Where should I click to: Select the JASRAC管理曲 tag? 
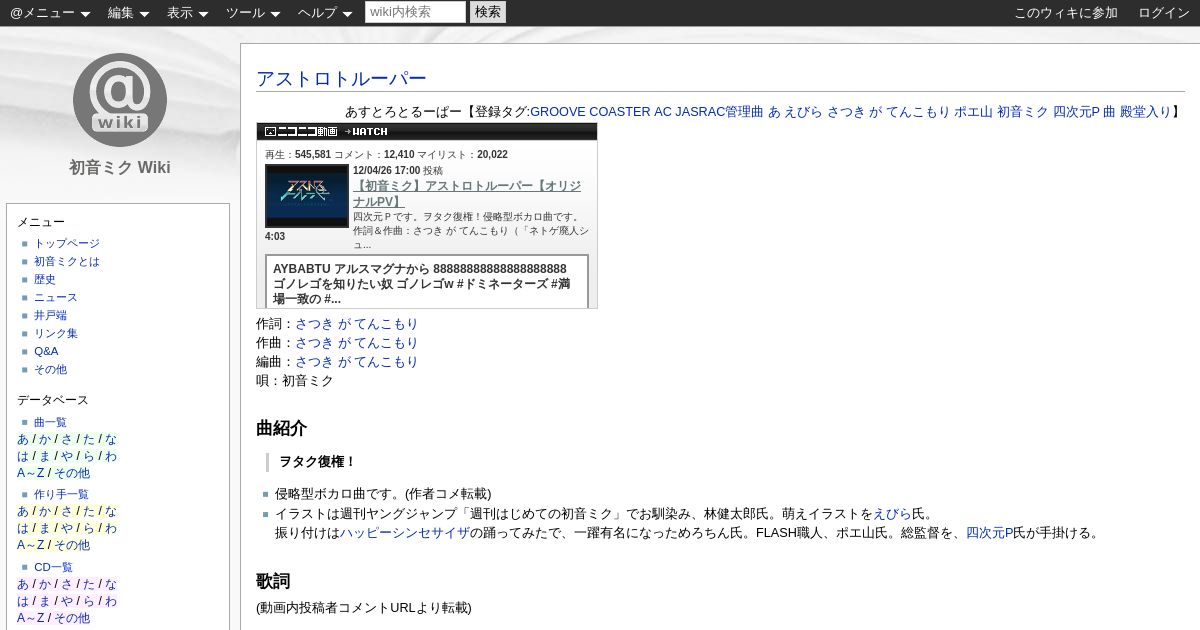719,112
